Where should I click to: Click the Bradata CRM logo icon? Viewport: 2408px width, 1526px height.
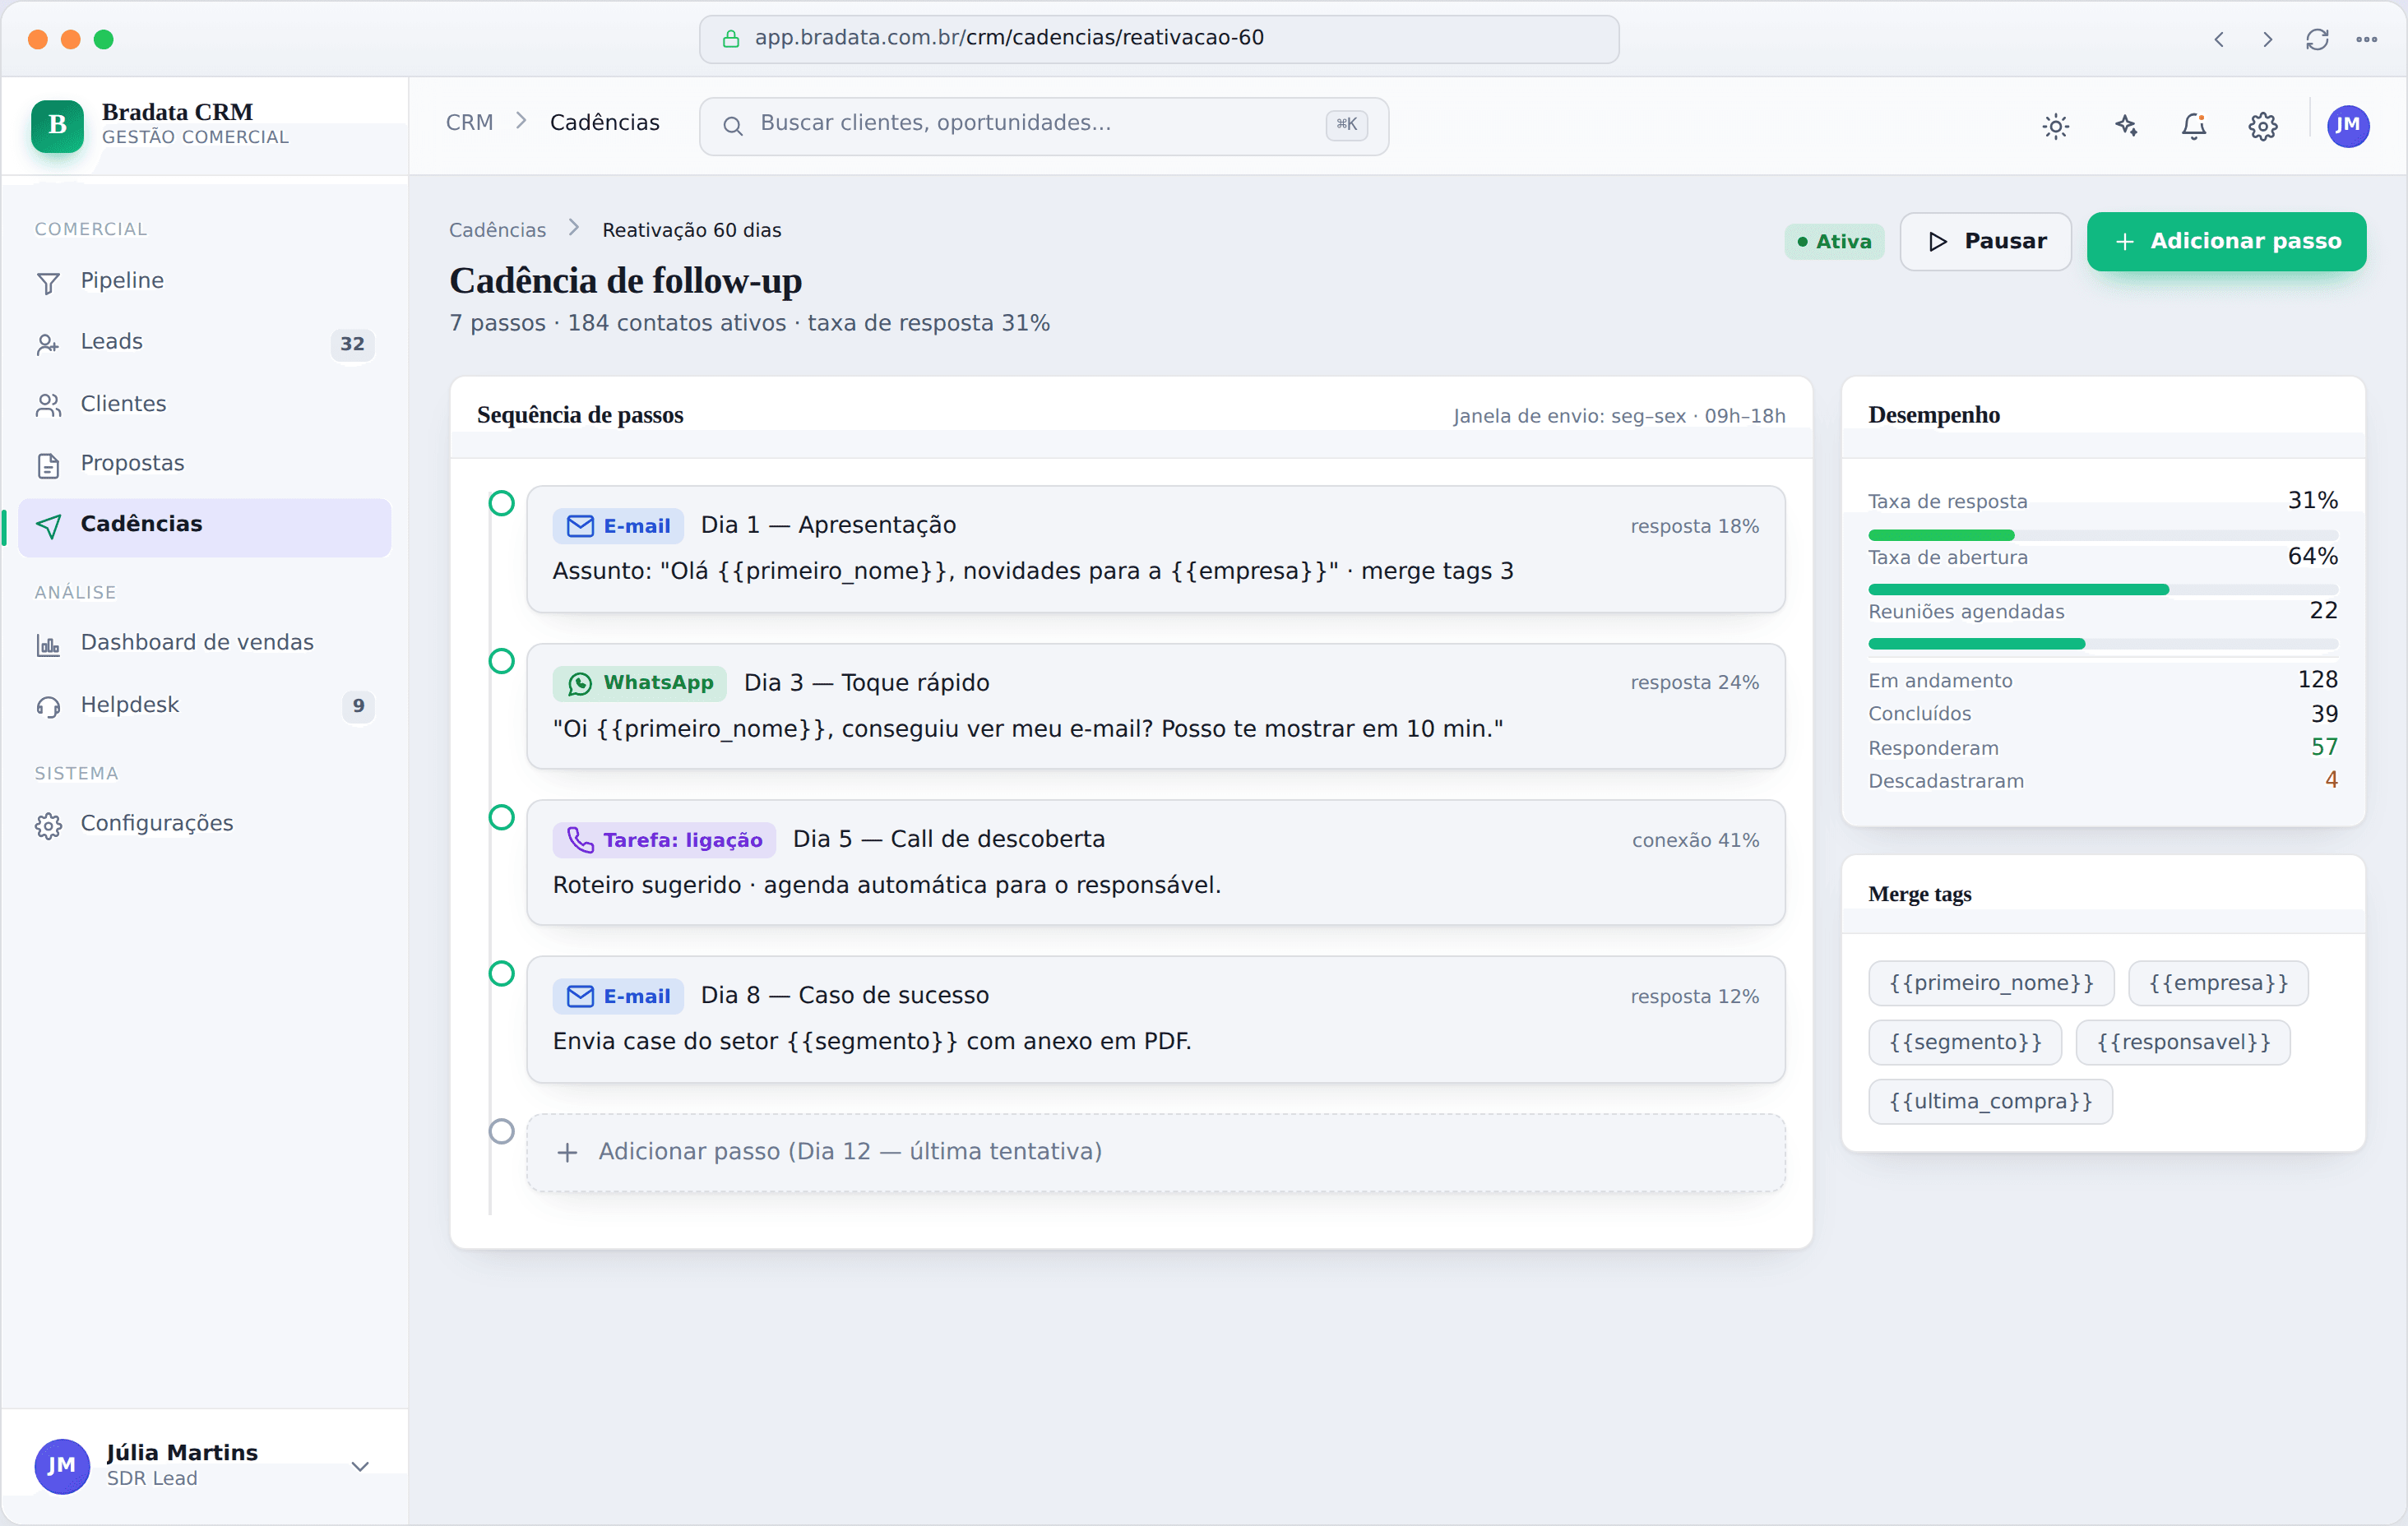(x=57, y=125)
